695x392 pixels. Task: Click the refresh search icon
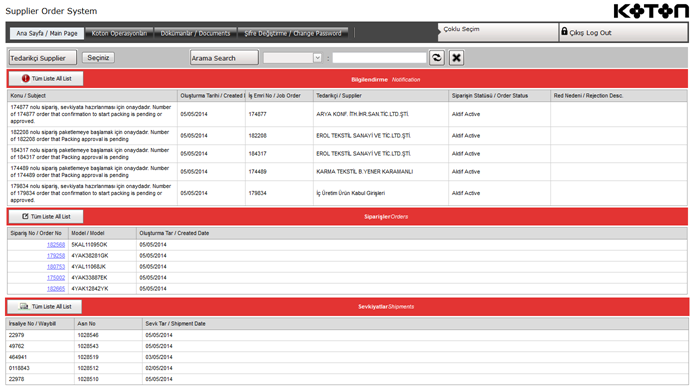pyautogui.click(x=437, y=58)
